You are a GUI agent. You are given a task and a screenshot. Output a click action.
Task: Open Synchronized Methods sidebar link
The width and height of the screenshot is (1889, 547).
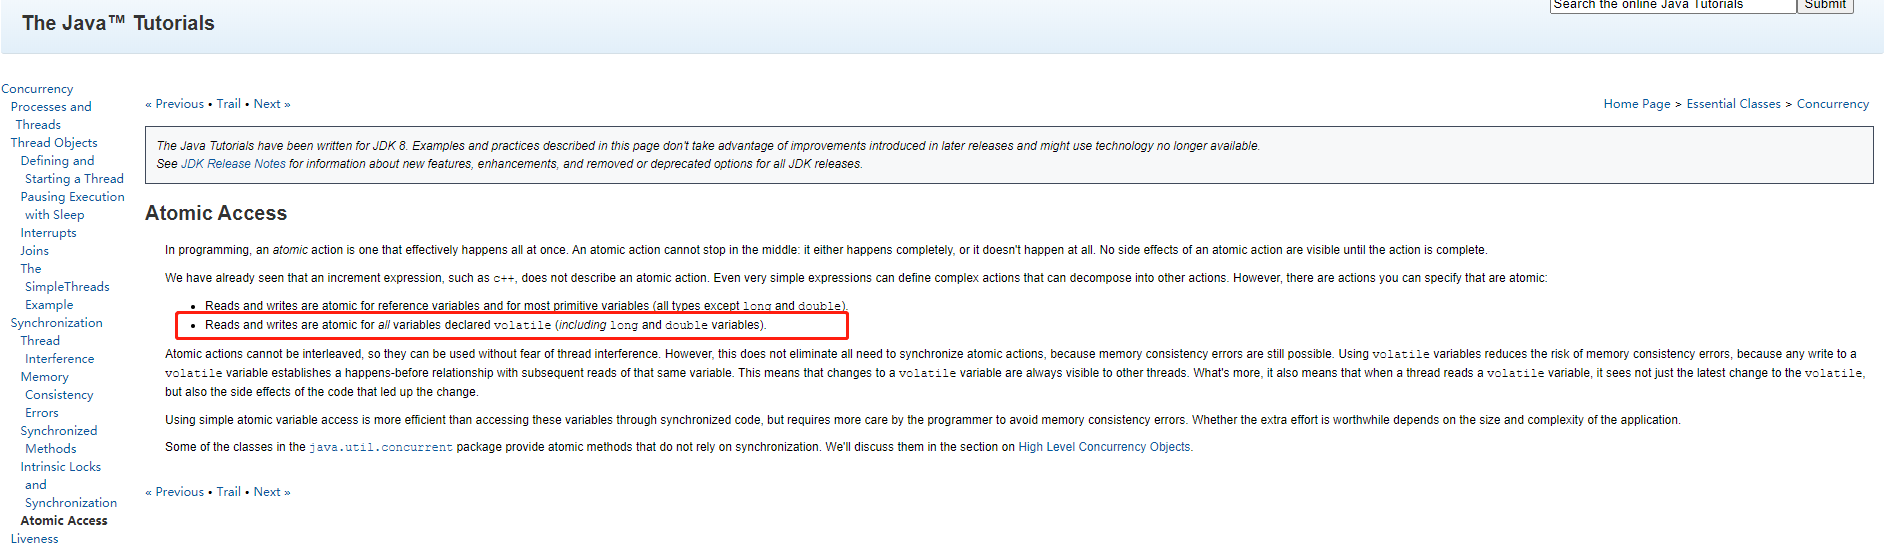pyautogui.click(x=59, y=440)
